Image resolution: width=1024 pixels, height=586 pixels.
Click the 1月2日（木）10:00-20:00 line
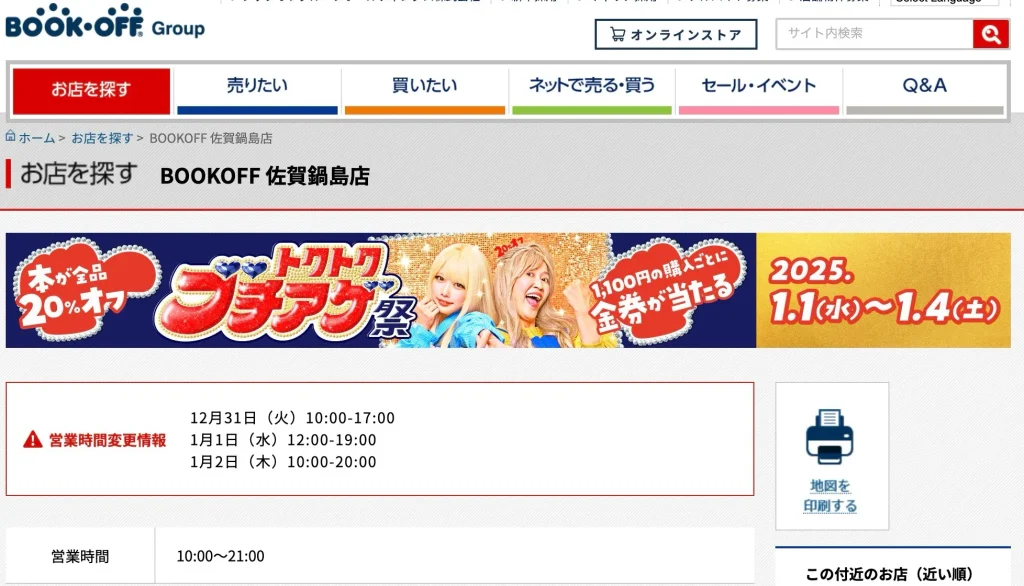283,462
